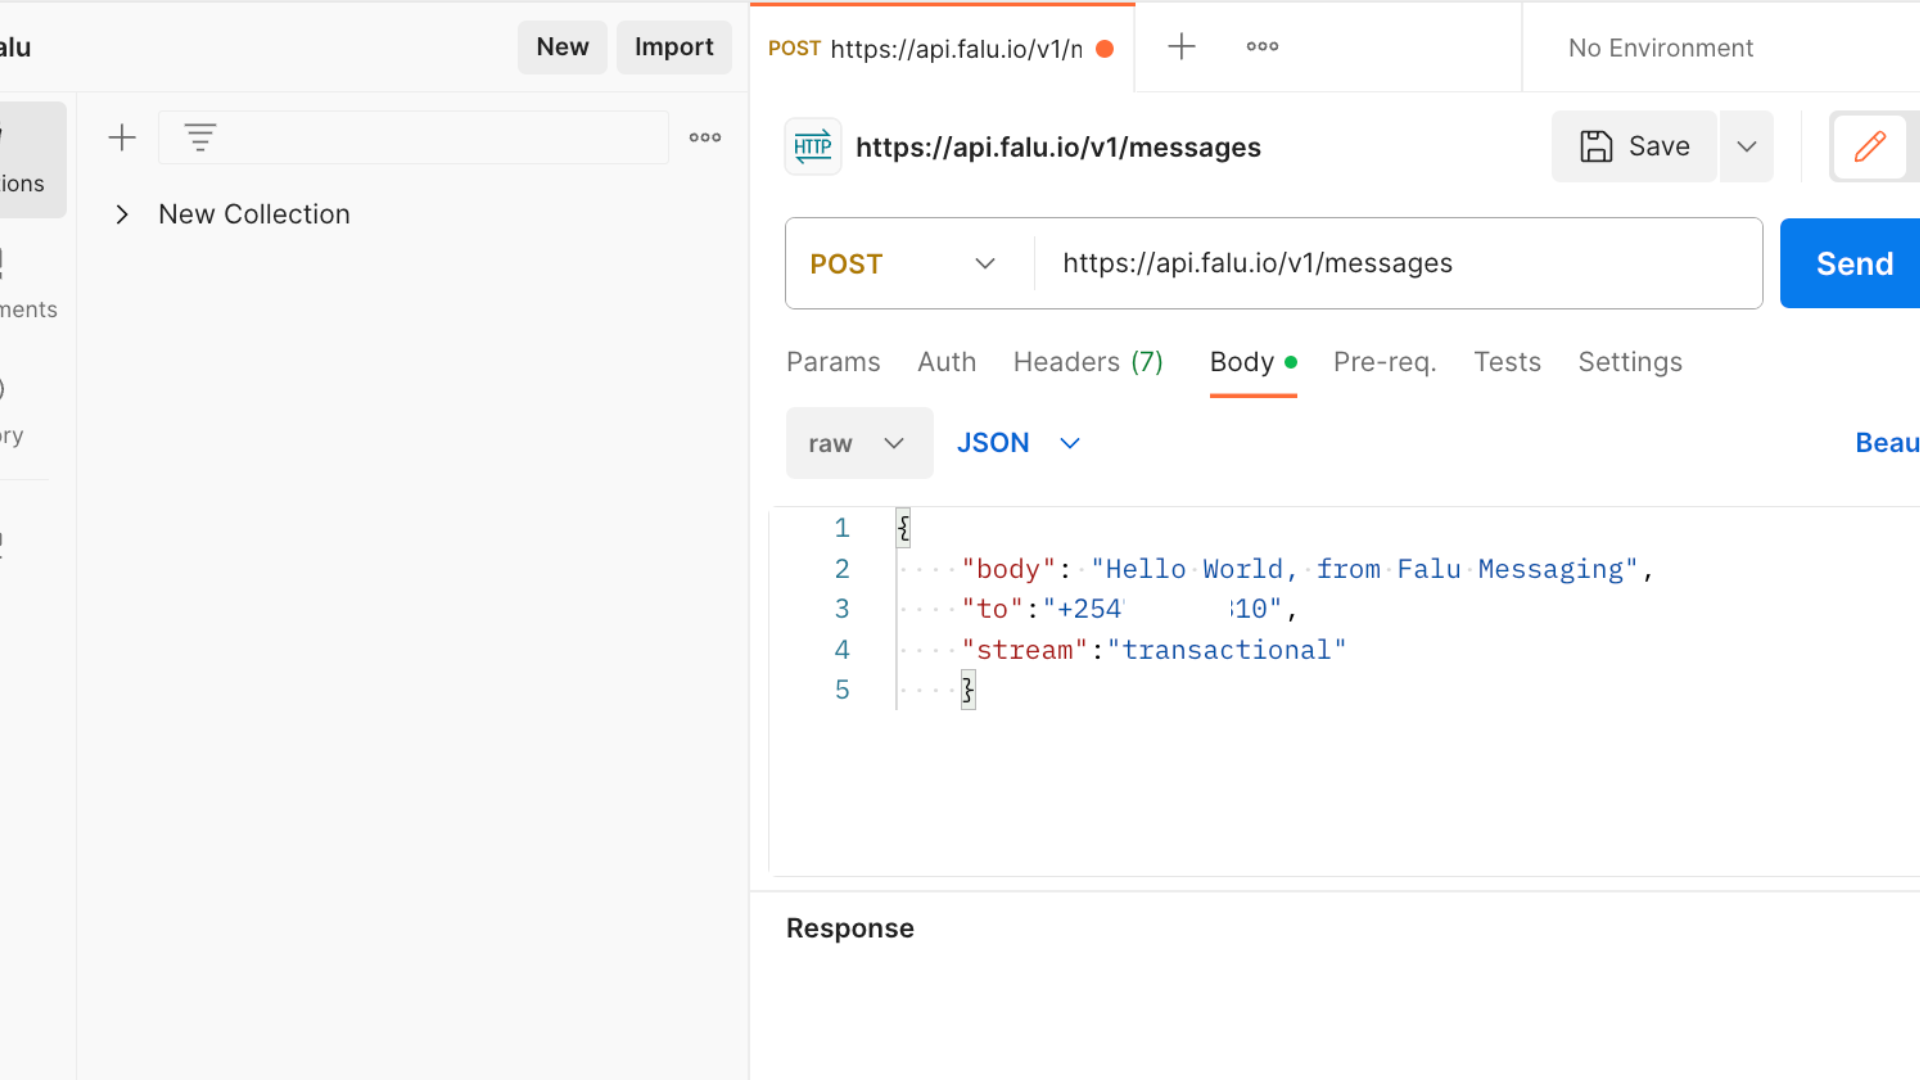Image resolution: width=1920 pixels, height=1080 pixels.
Task: Open the collections sidebar more options menu
Action: click(705, 137)
